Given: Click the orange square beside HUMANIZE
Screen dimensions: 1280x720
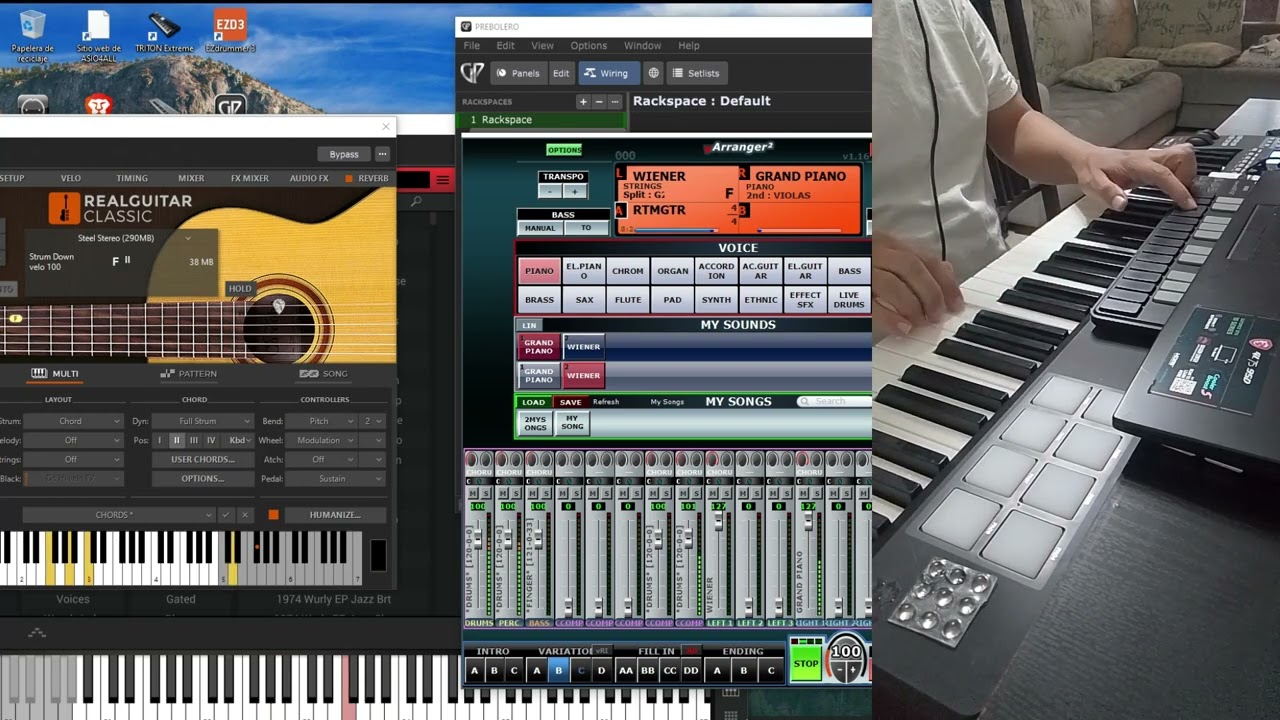Looking at the screenshot, I should [x=273, y=515].
